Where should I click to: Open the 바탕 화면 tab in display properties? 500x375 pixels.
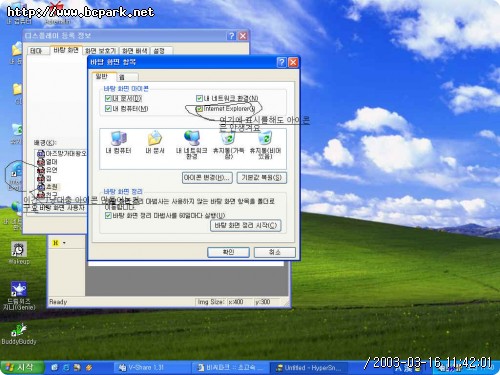point(66,50)
